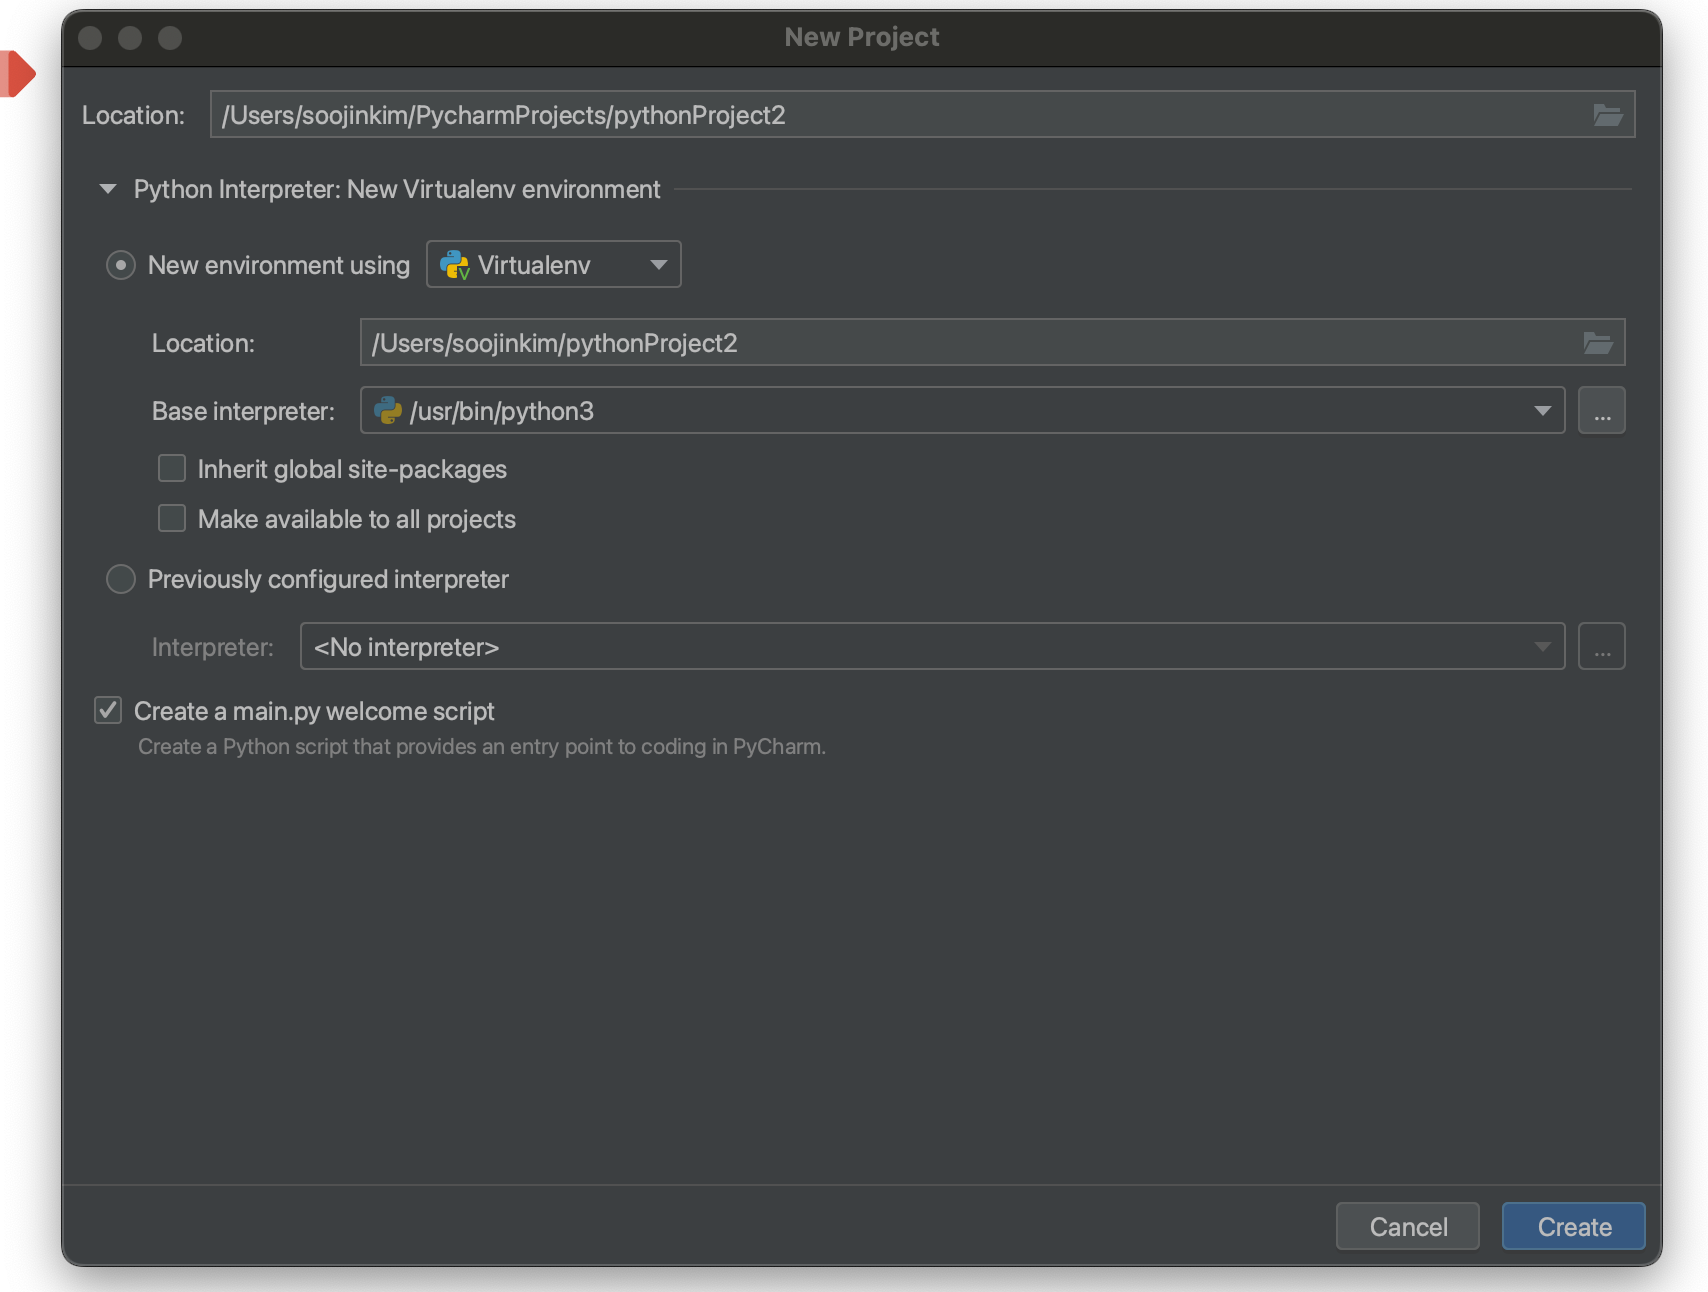
Task: Uncheck Create a main.py welcome script
Action: pos(108,711)
